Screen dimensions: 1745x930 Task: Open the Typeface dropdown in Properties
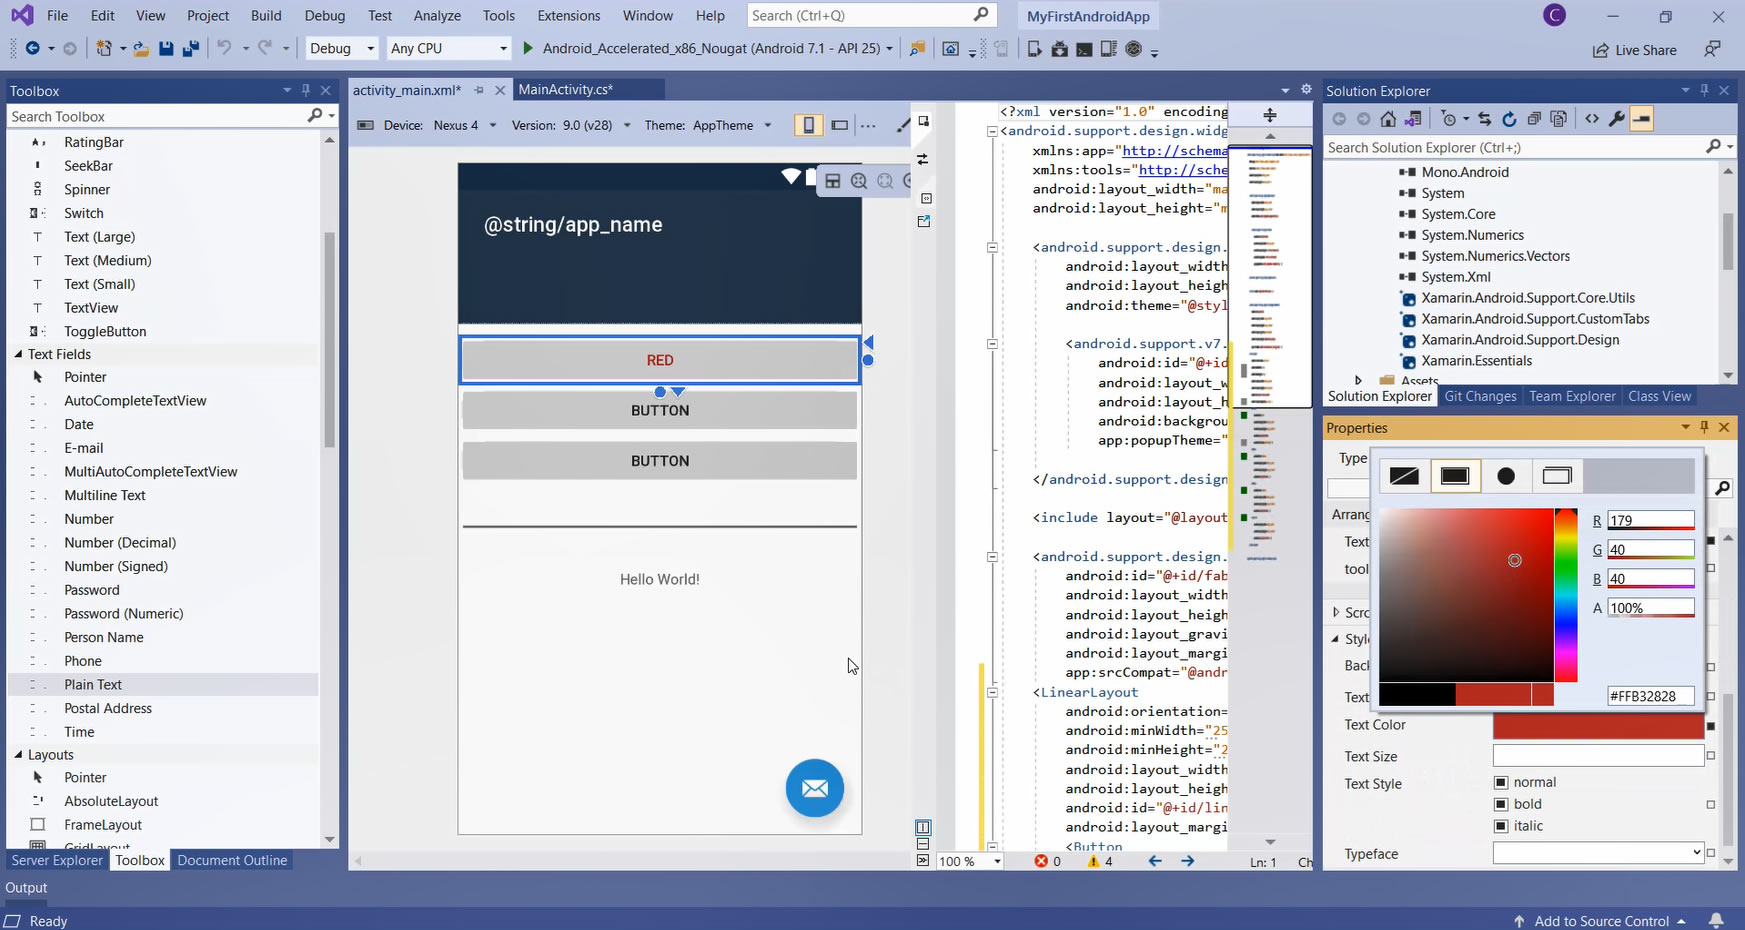[1696, 853]
